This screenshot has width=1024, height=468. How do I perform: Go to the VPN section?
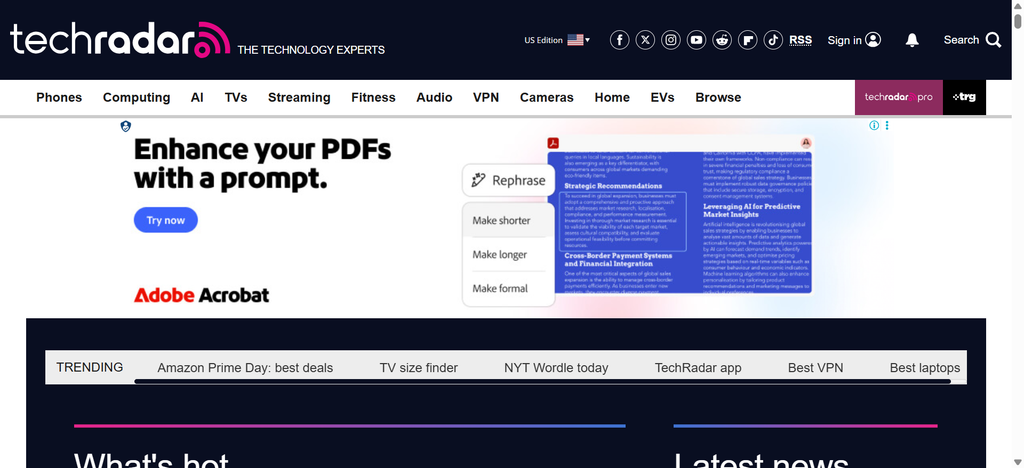click(486, 97)
